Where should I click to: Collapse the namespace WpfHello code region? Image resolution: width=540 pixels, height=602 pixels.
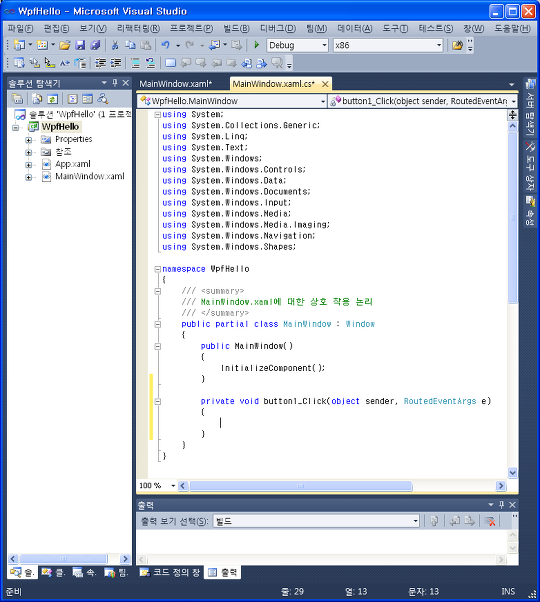pyautogui.click(x=157, y=269)
